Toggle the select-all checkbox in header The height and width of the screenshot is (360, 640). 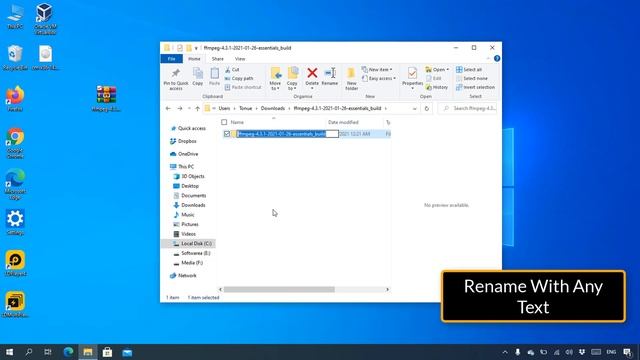224,122
